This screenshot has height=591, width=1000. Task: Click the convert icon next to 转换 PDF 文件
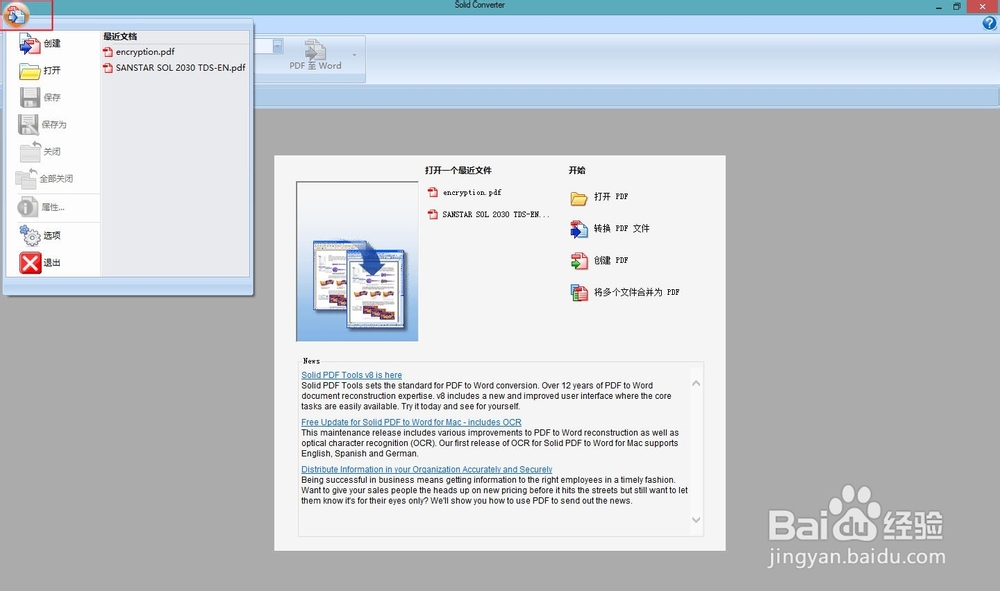pos(579,229)
